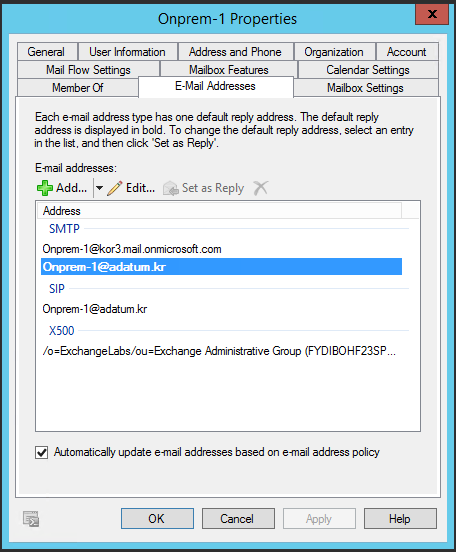Click the Set as Reply button

tap(204, 188)
